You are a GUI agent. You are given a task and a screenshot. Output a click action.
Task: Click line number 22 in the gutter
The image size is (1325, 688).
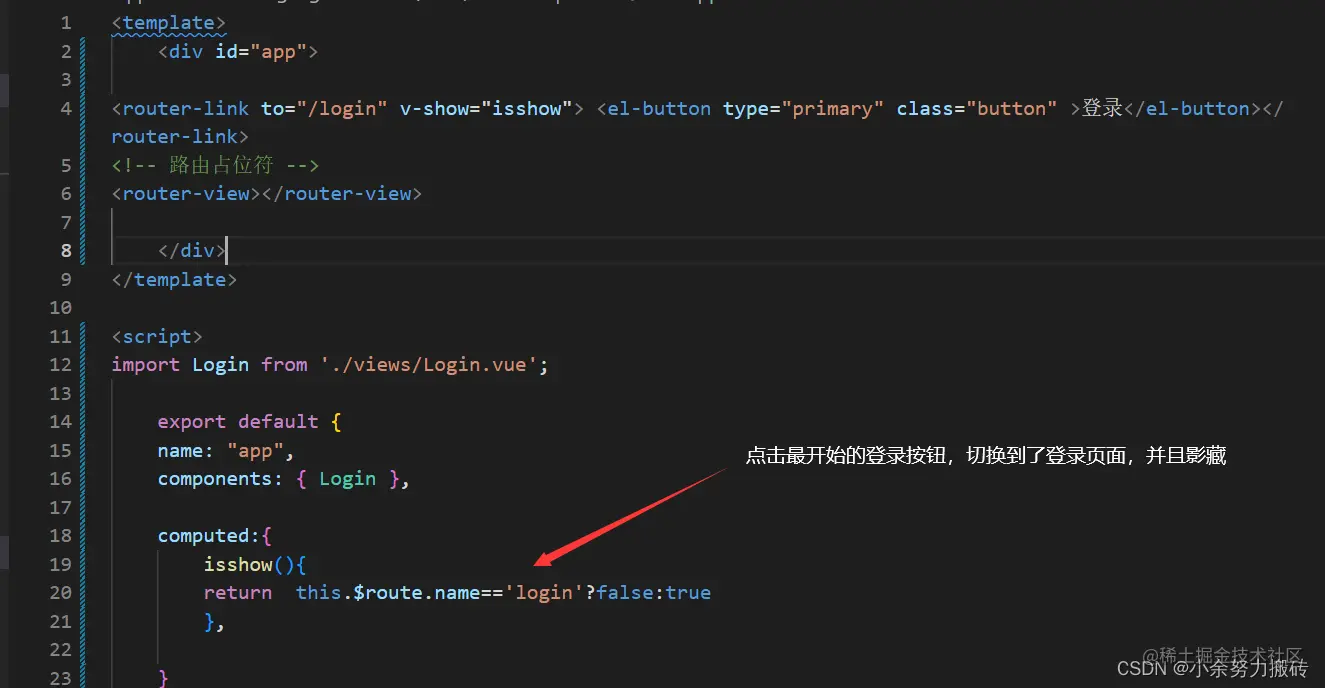pos(61,649)
